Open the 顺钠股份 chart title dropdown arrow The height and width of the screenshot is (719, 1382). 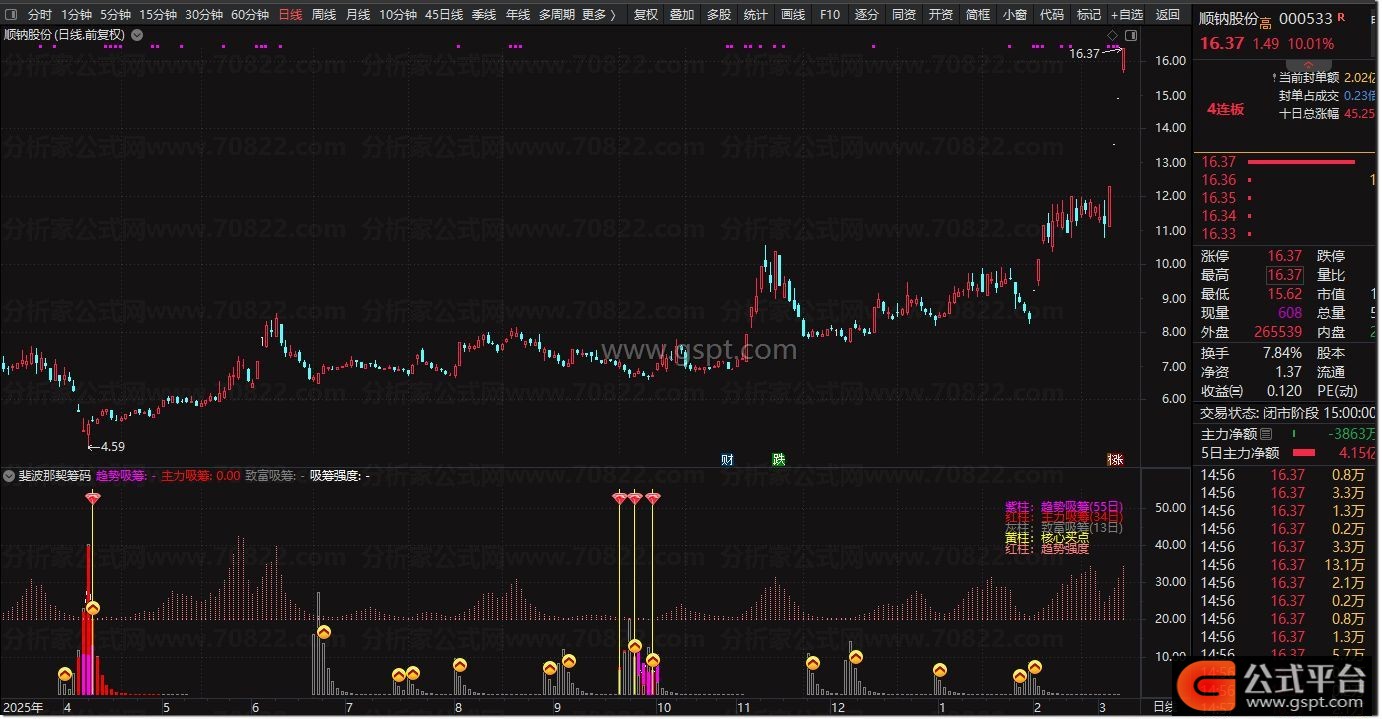[x=137, y=35]
